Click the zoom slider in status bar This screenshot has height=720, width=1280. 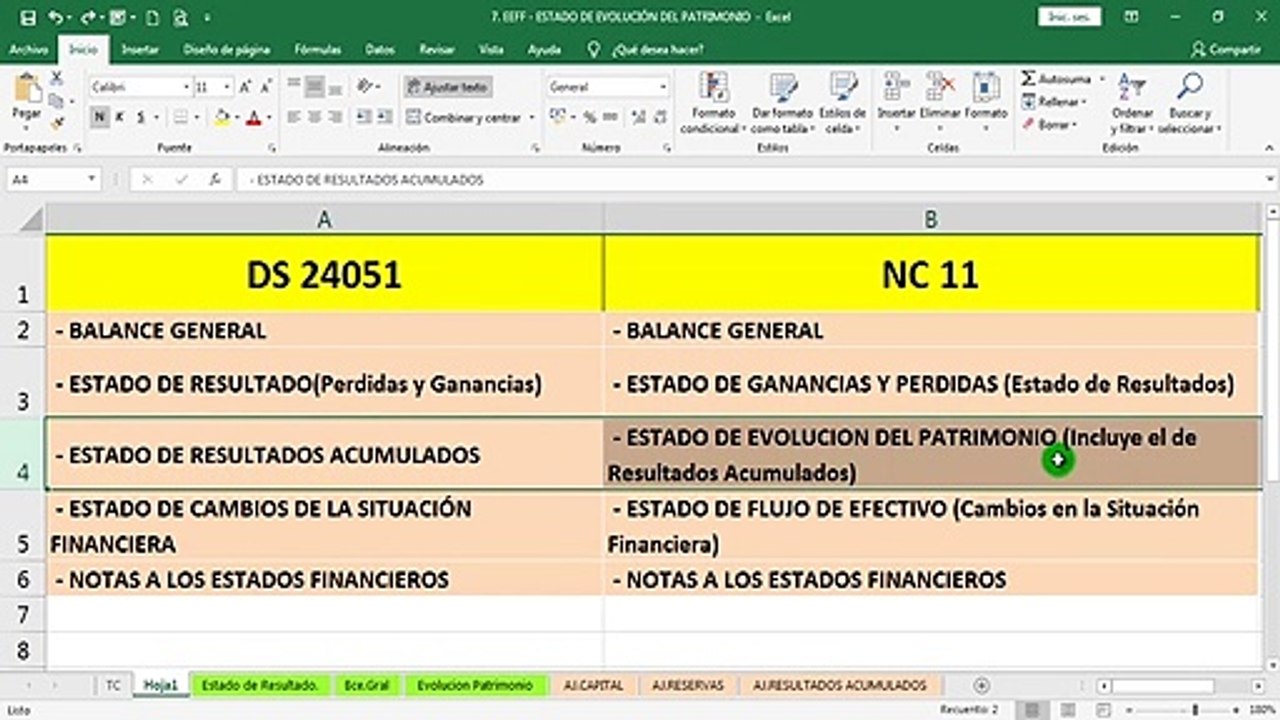point(1195,709)
